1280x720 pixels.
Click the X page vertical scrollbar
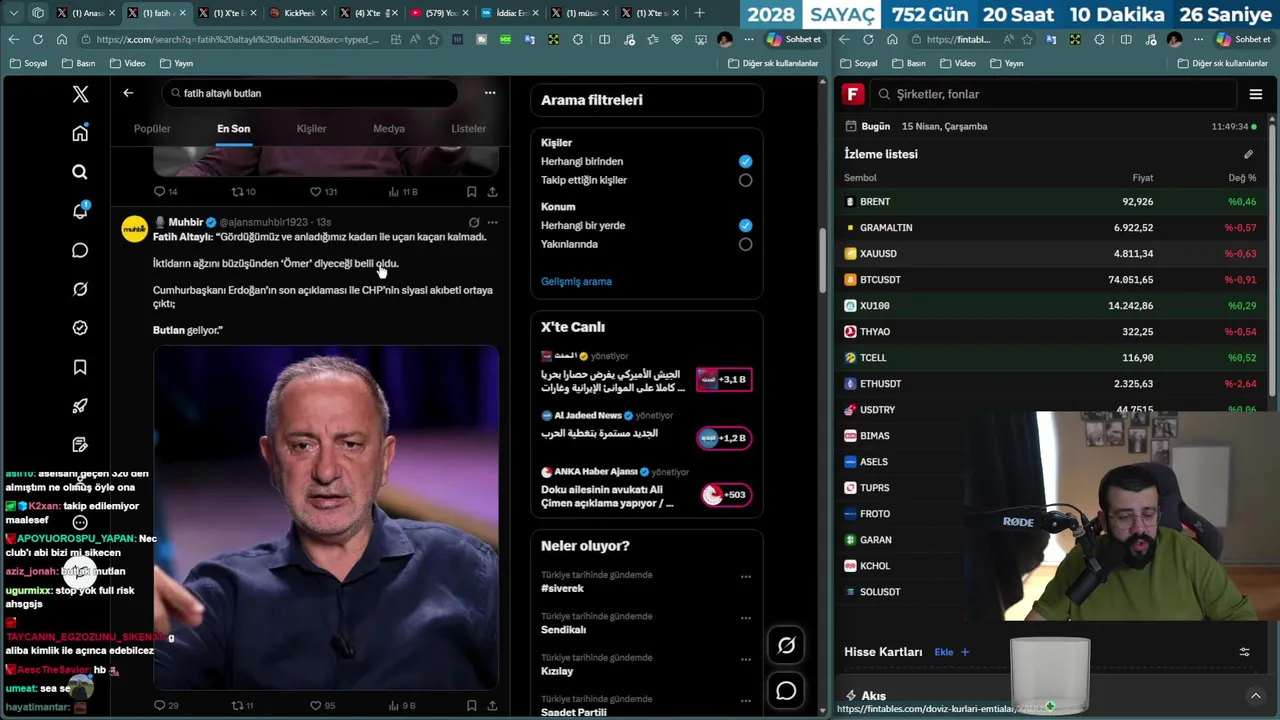821,260
